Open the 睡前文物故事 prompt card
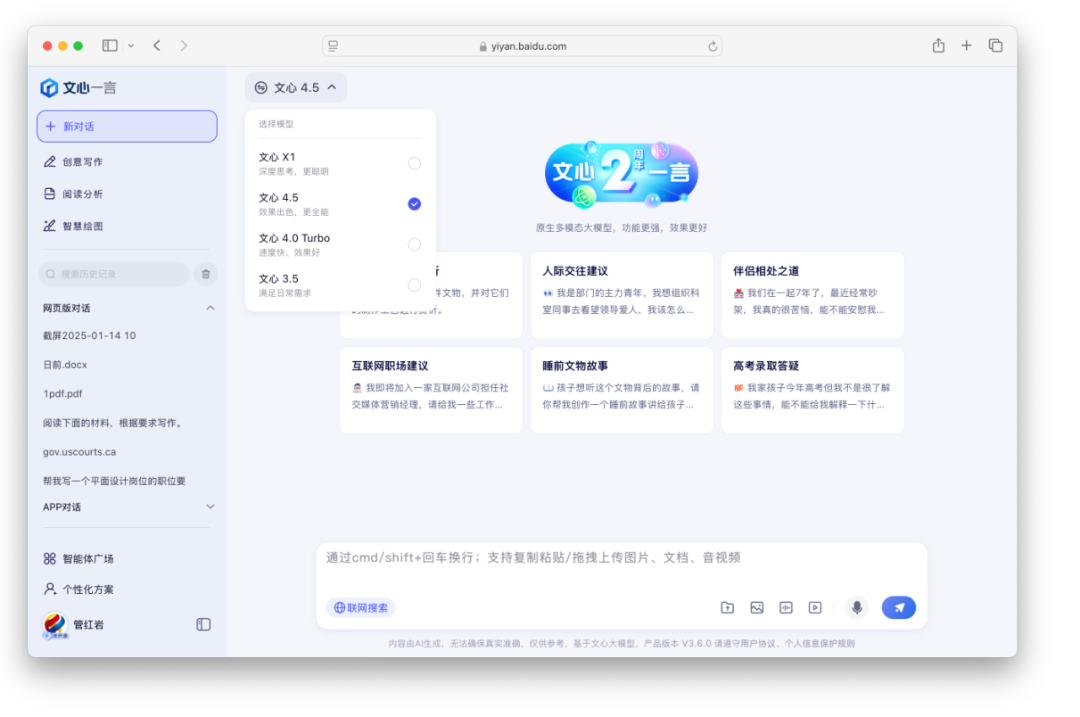Image resolution: width=1080 pixels, height=717 pixels. pyautogui.click(x=621, y=390)
